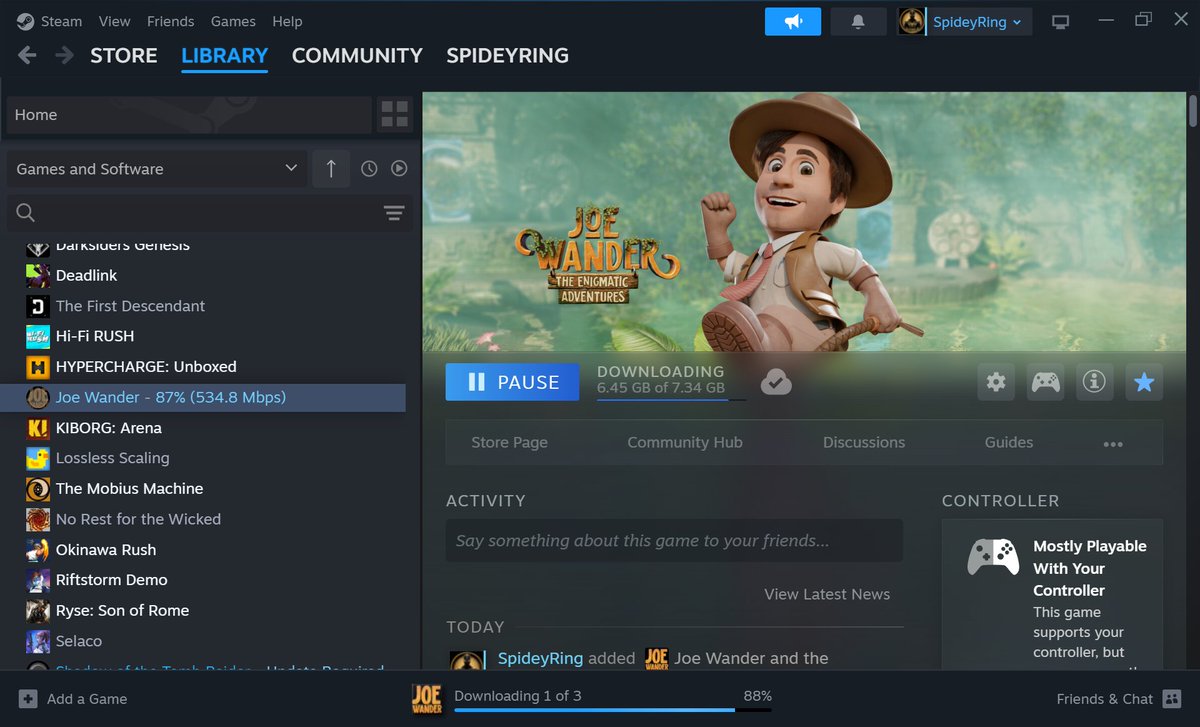Open the Help menu
Screen dimensions: 1200x727
click(x=287, y=21)
